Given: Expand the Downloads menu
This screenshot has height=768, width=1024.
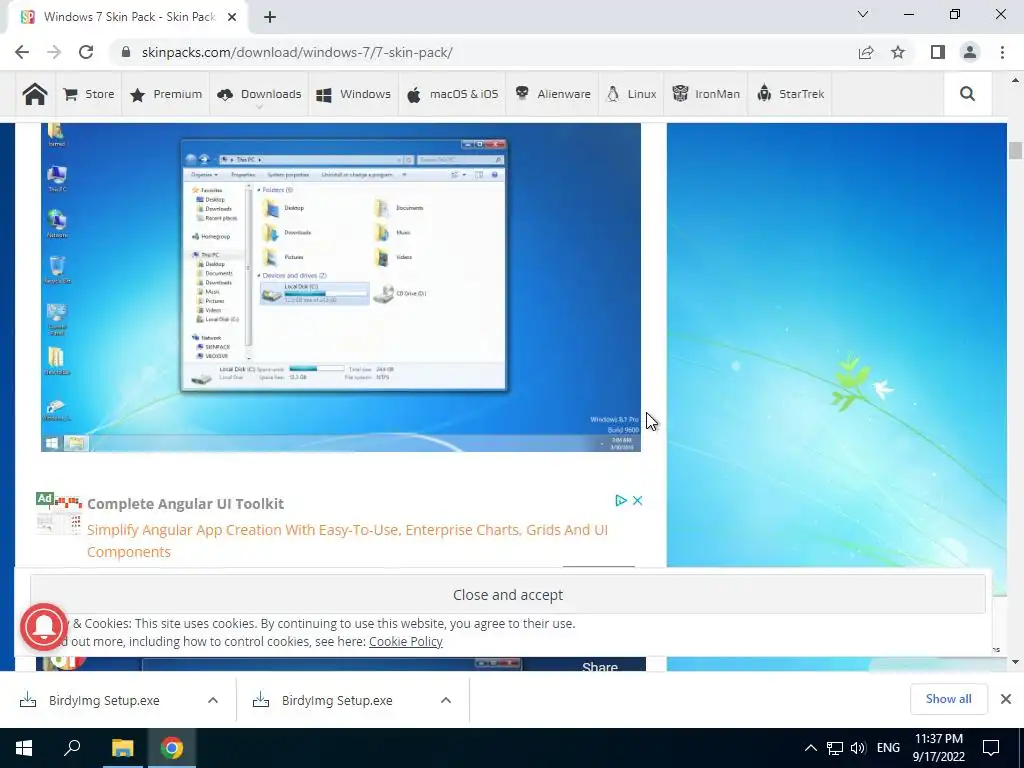Looking at the screenshot, I should 259,94.
